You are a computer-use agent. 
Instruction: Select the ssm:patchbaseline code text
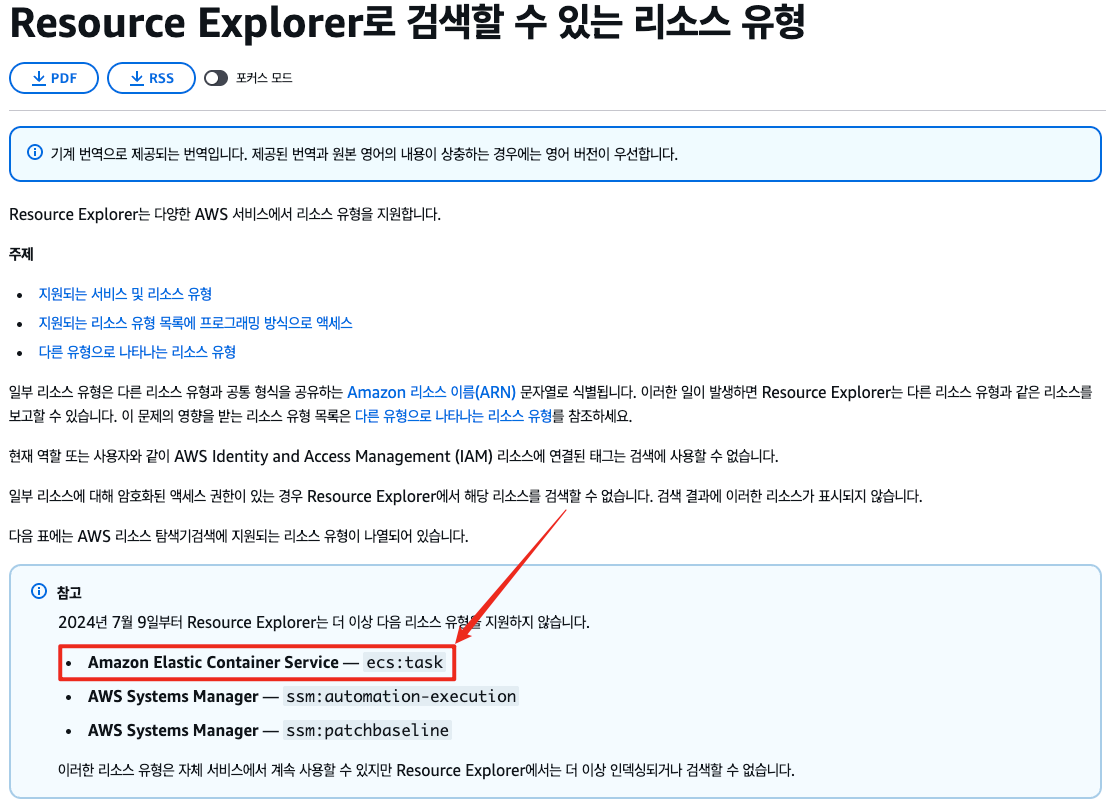[x=367, y=730]
